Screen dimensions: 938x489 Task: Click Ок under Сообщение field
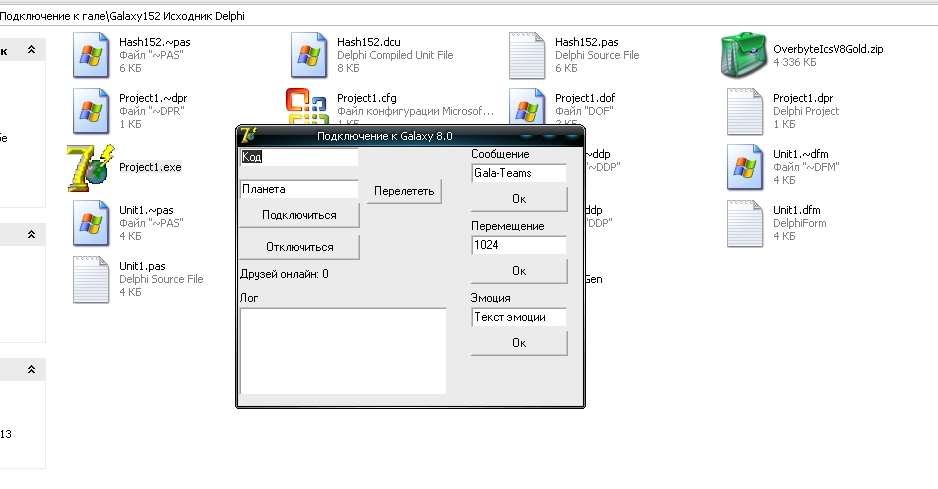coord(519,199)
